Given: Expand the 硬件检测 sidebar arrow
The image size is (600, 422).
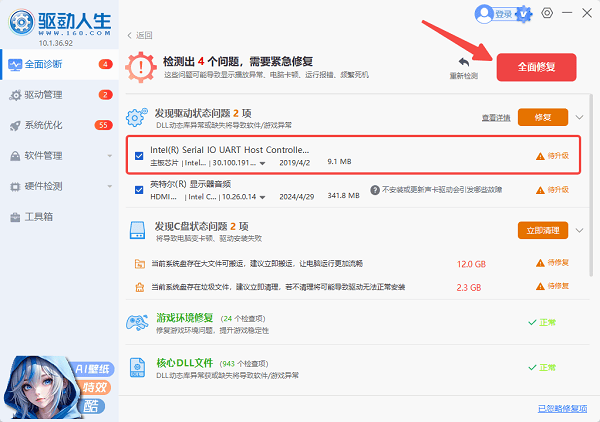Looking at the screenshot, I should click(110, 187).
